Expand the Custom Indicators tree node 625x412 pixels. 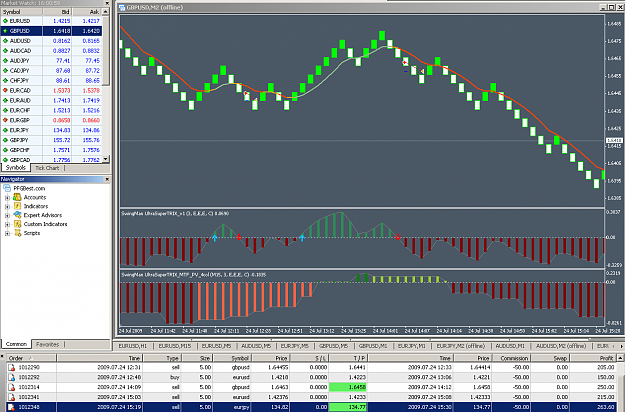click(7, 224)
